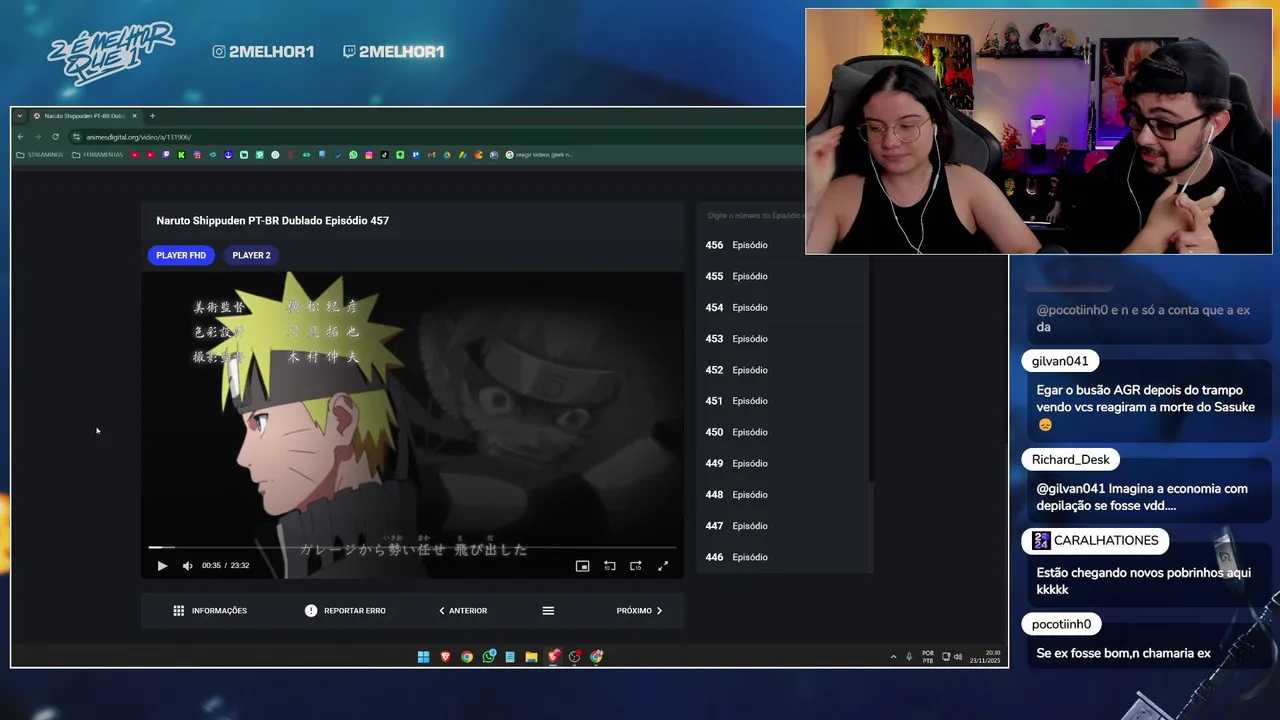Image resolution: width=1280 pixels, height=720 pixels.
Task: Click REPORTAR ERRO button
Action: click(345, 611)
